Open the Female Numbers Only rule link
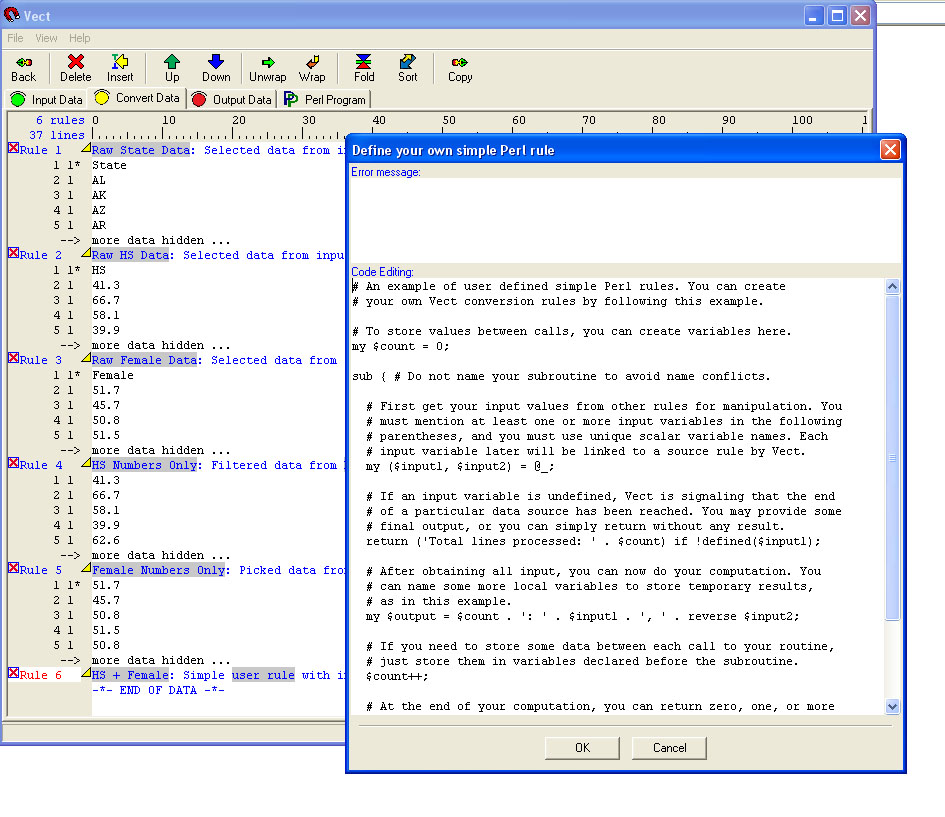The image size is (945, 817). click(159, 571)
